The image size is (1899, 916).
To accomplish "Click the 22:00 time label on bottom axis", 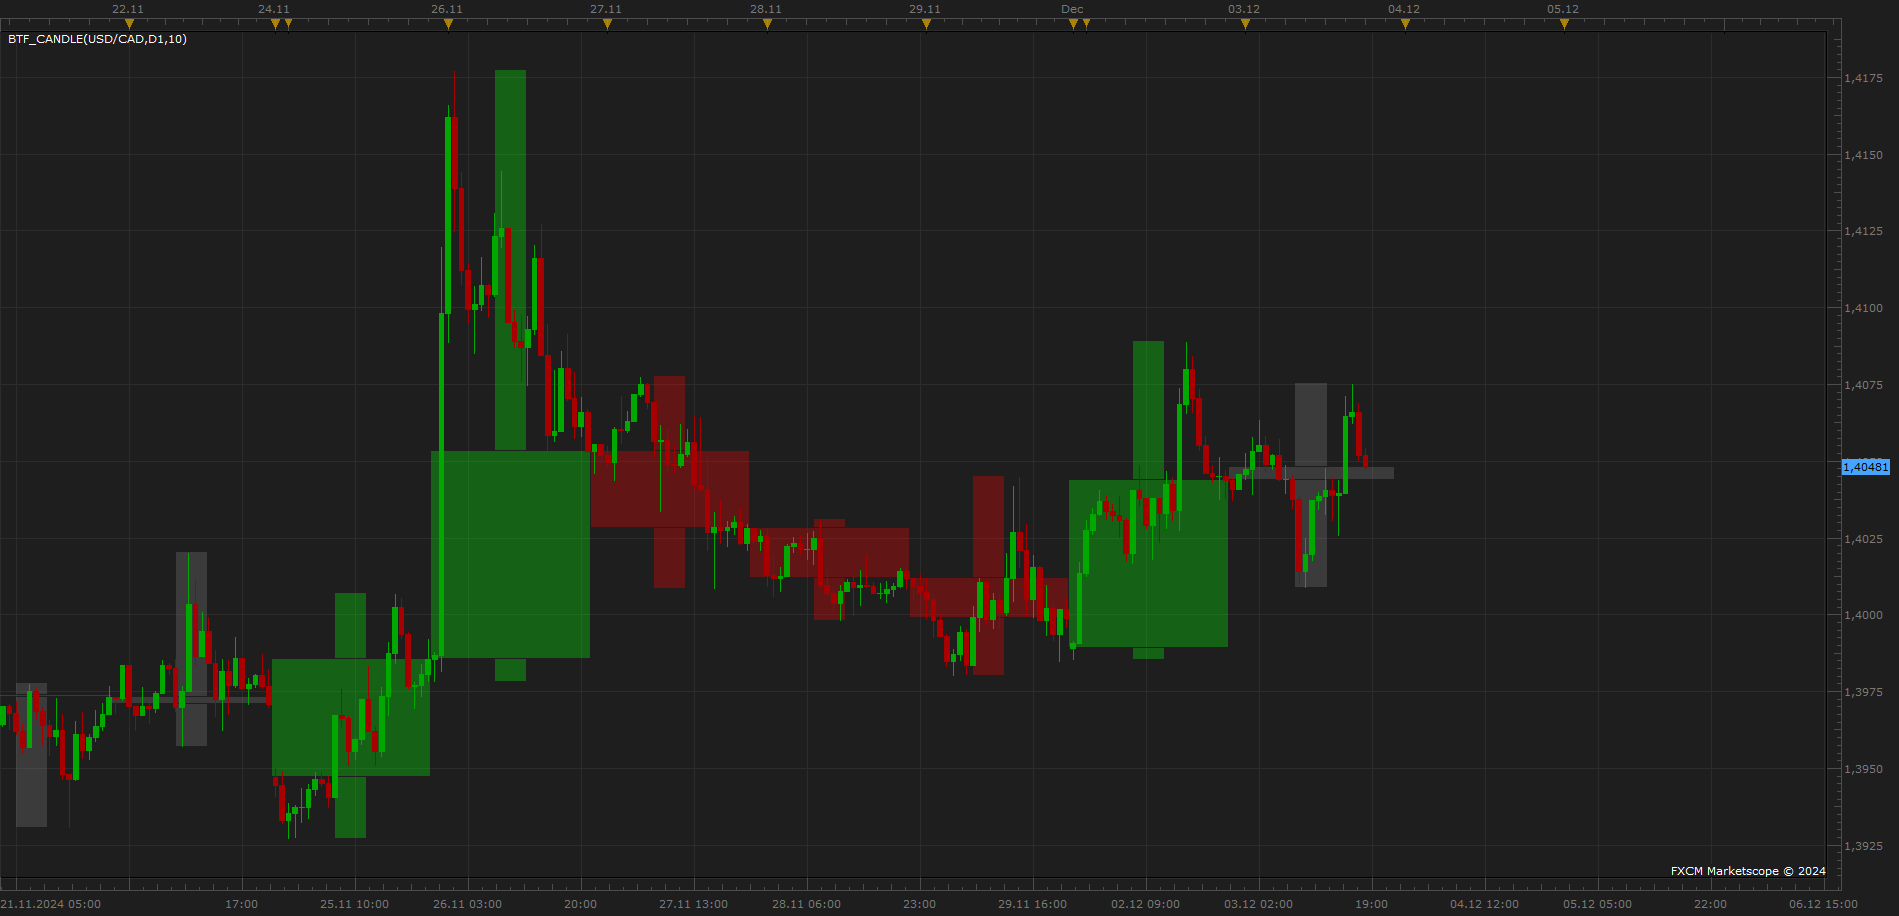I will pyautogui.click(x=1710, y=904).
